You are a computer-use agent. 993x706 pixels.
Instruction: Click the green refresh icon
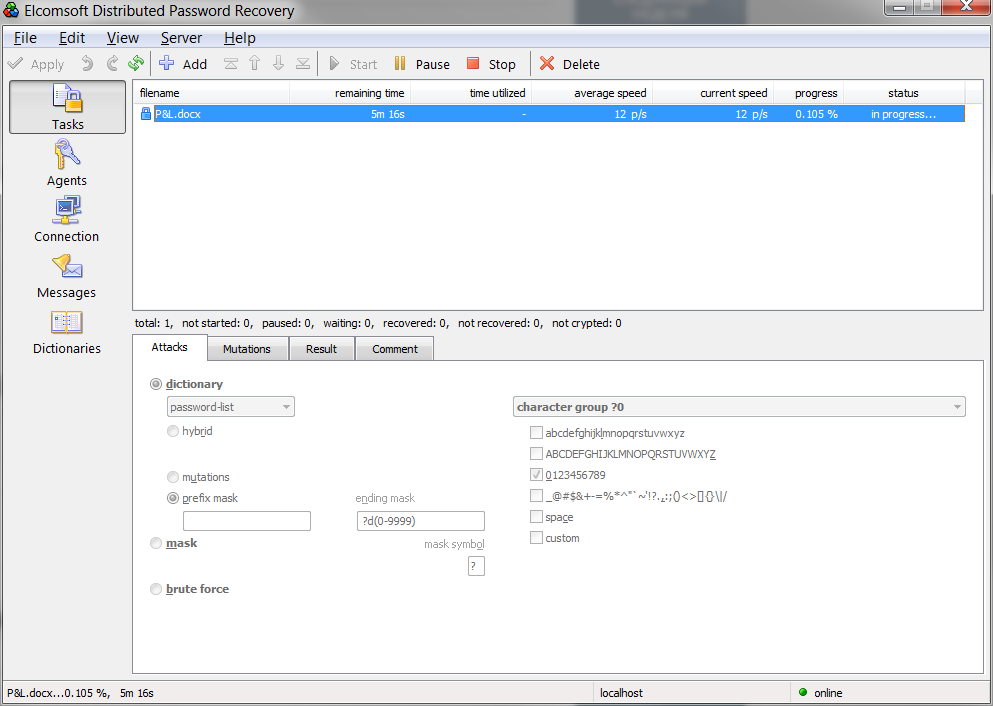tap(136, 63)
